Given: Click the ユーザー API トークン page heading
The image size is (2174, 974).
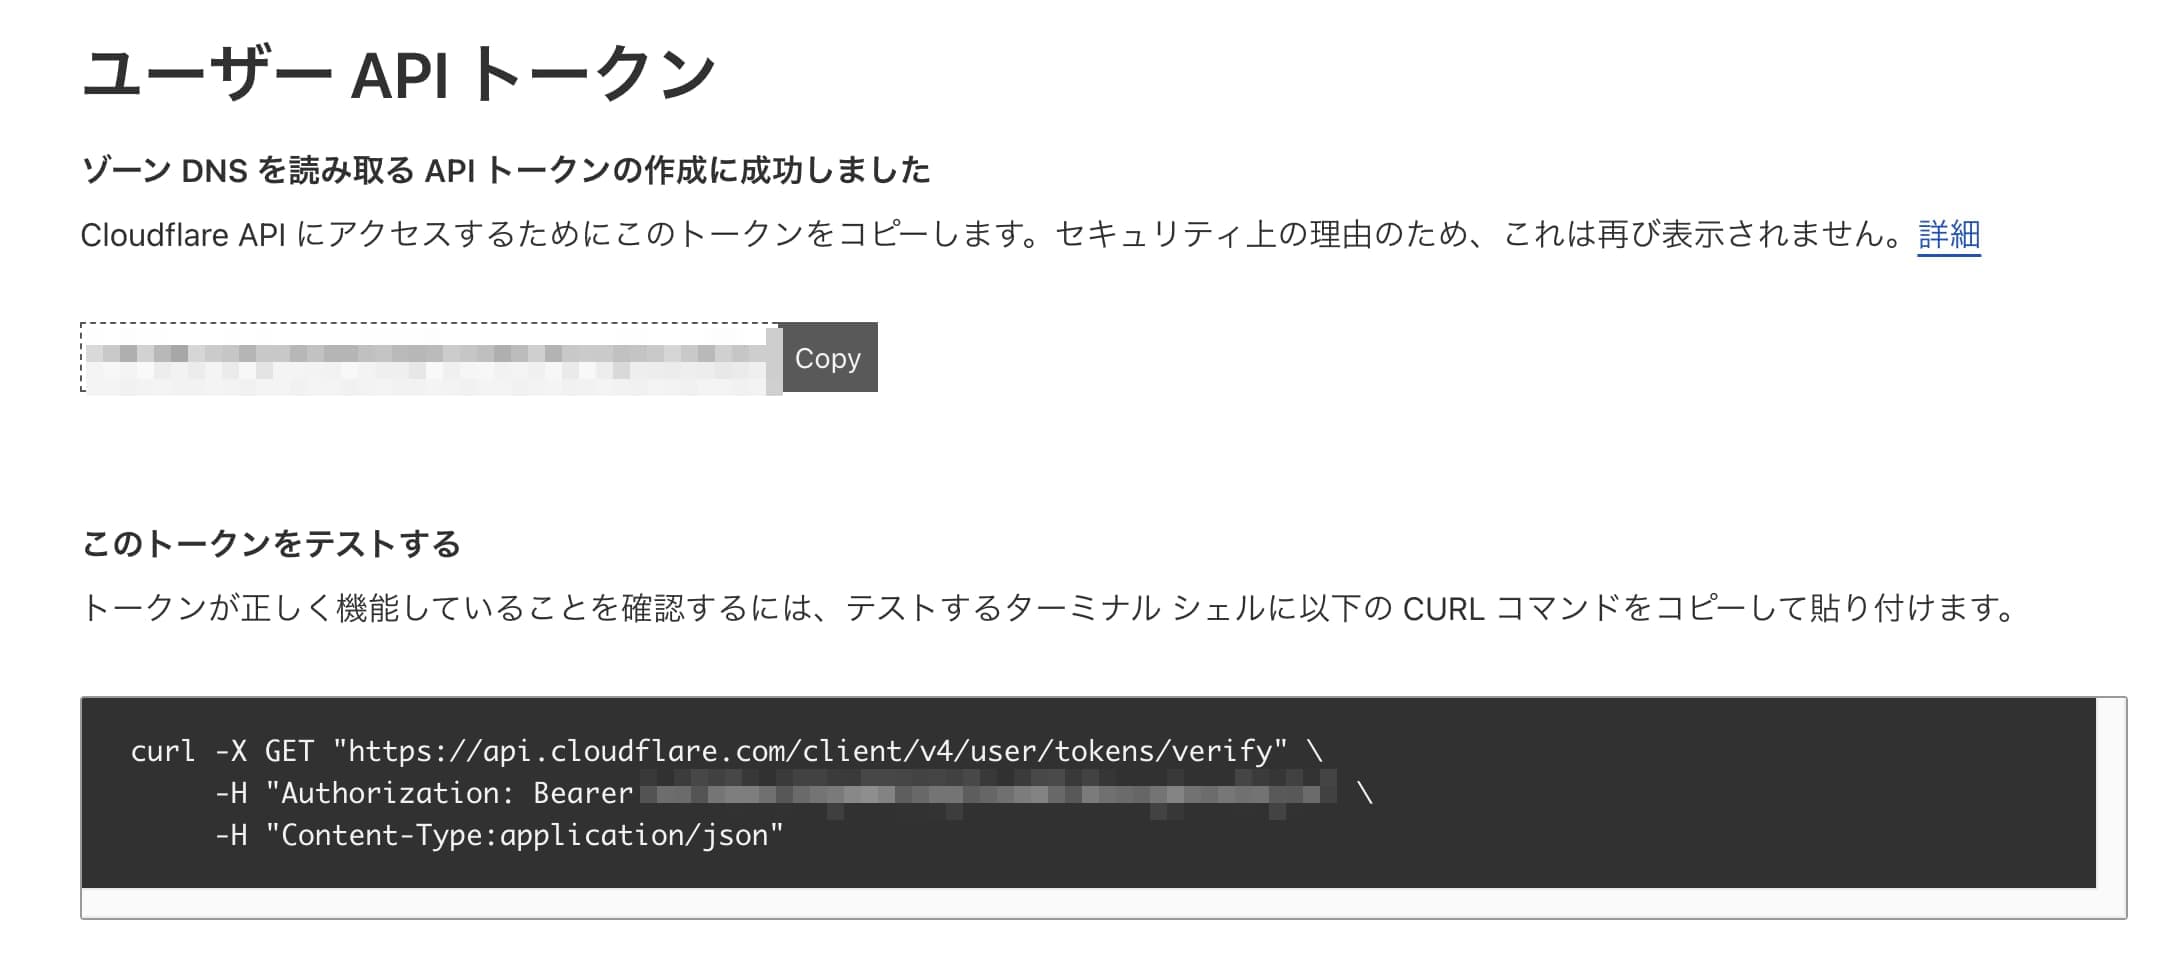Looking at the screenshot, I should [x=398, y=76].
